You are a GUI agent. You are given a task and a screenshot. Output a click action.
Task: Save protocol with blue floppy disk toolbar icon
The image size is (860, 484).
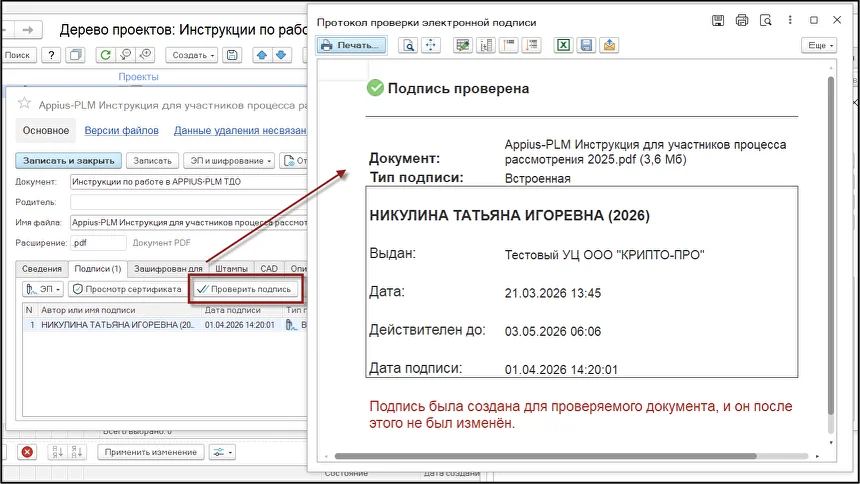(586, 45)
